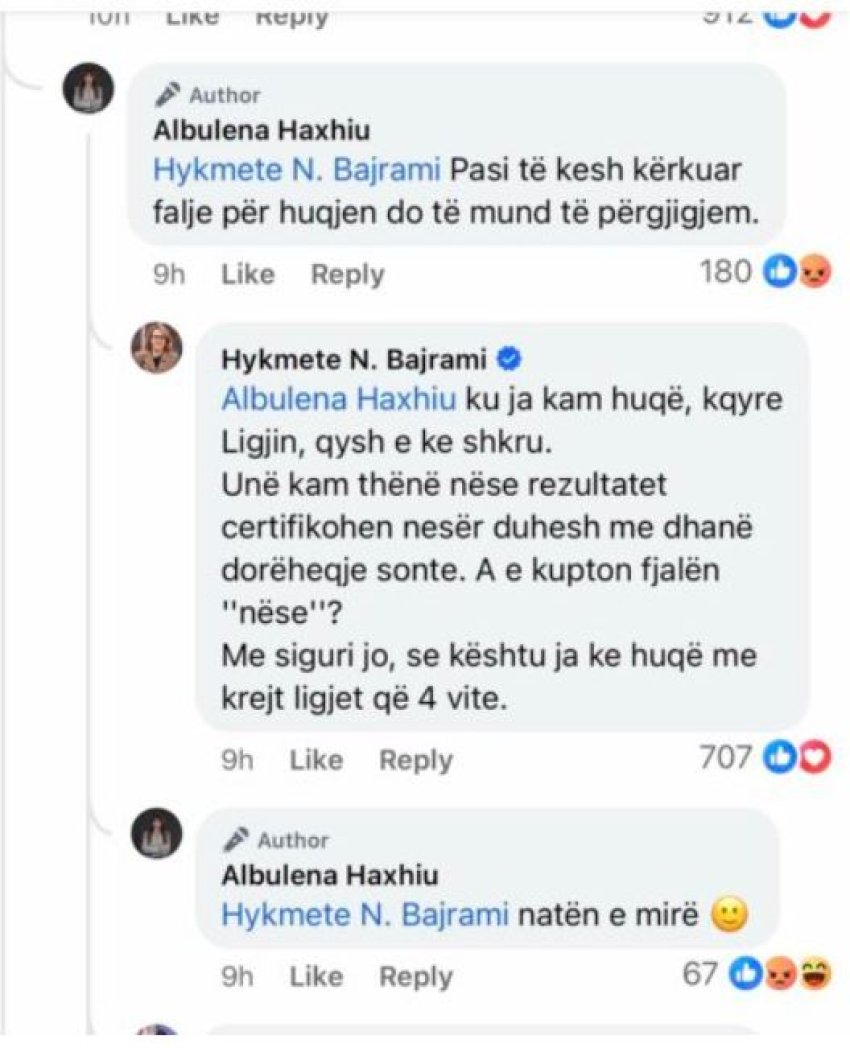Click the thumbs-up reaction icon beside 707

coord(778,758)
